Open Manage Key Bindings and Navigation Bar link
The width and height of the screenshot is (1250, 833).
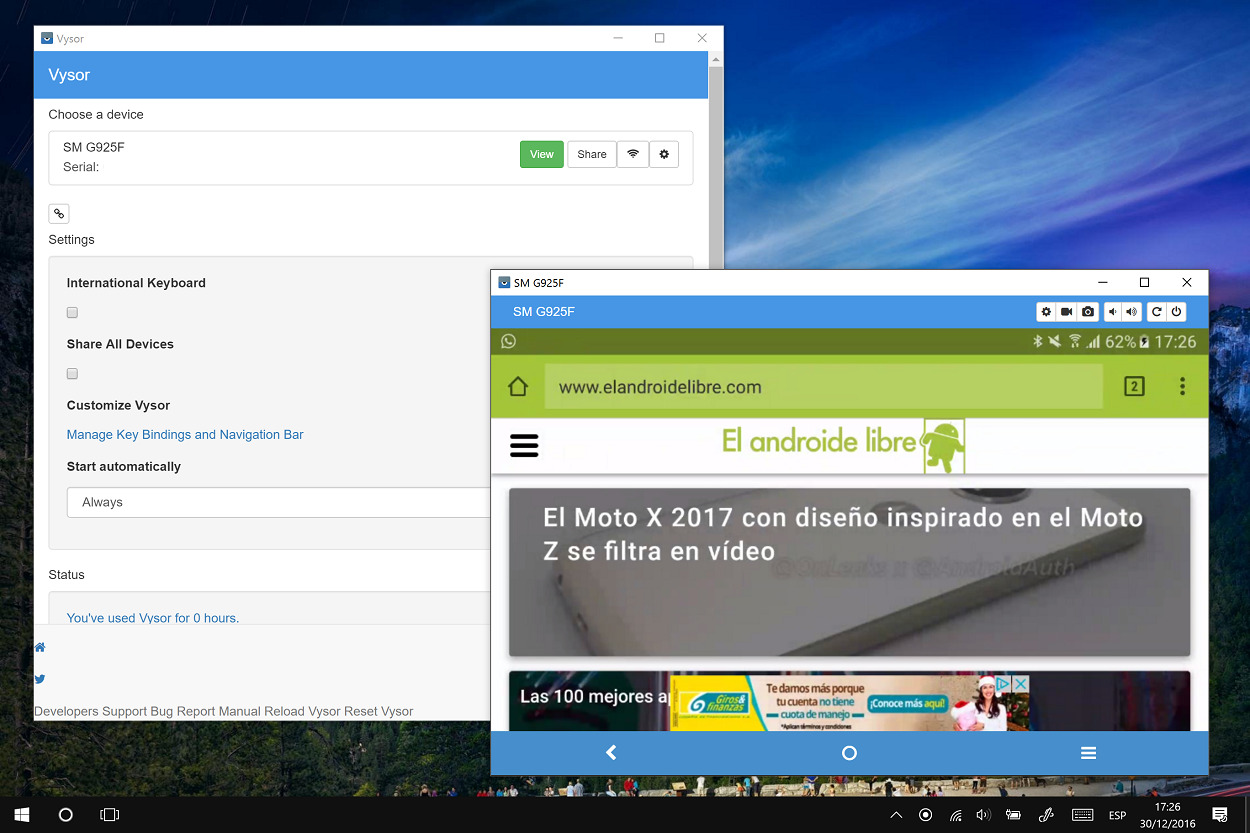pos(185,435)
